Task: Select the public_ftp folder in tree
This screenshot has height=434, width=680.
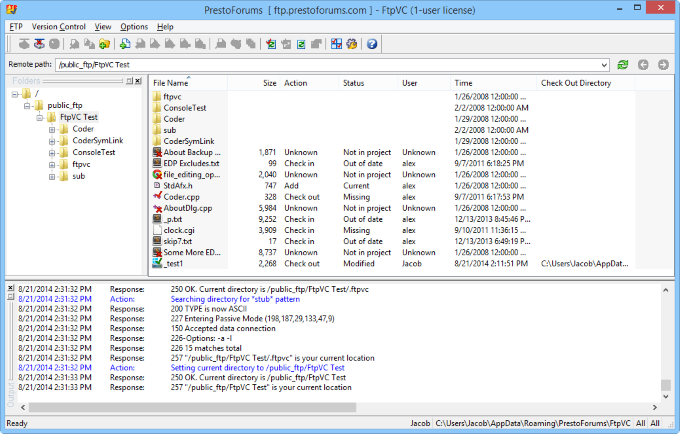Action: [65, 105]
